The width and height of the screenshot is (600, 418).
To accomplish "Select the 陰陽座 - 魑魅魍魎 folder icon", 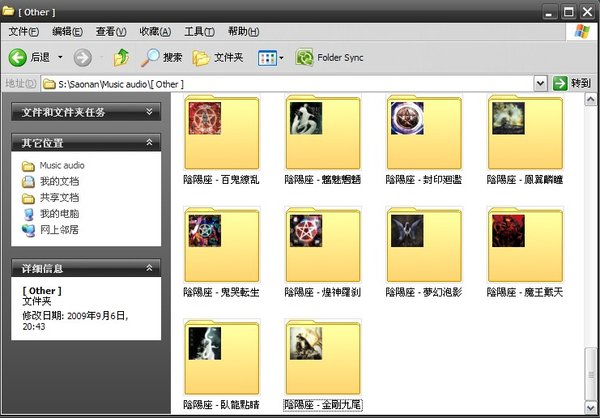I will coord(323,133).
